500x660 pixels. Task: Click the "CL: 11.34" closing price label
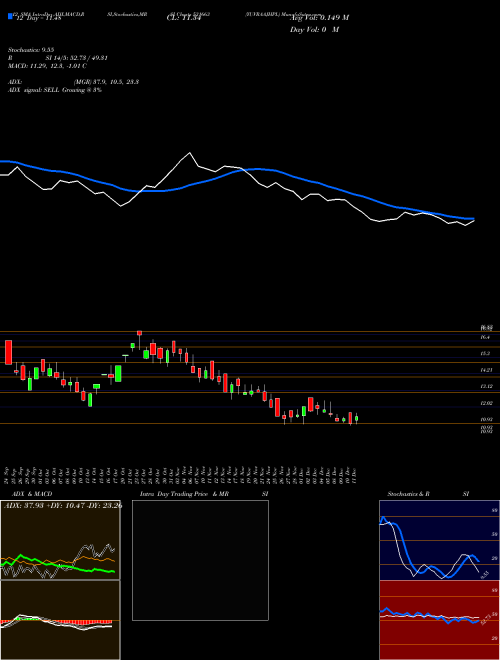[184, 18]
